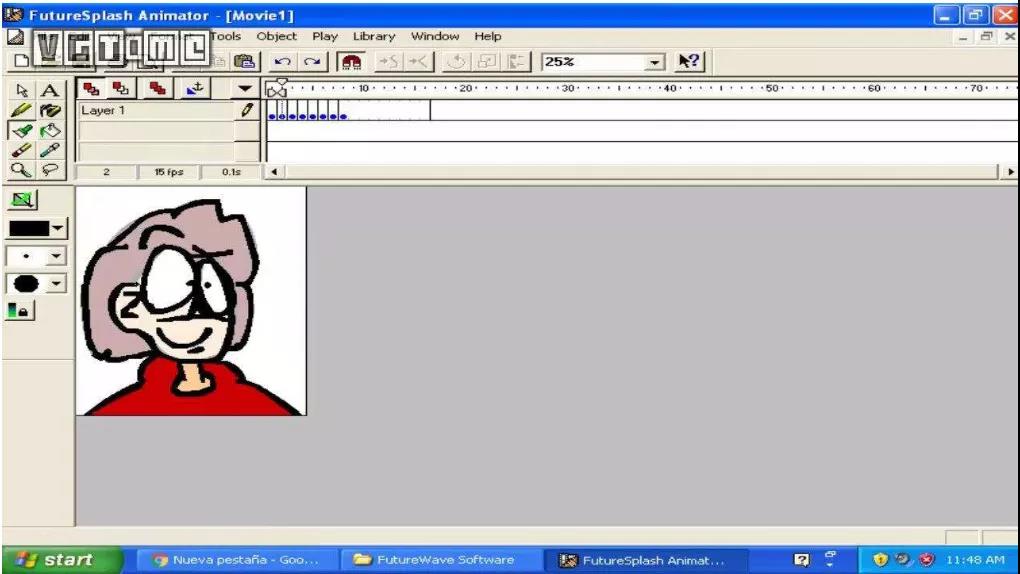This screenshot has width=1020, height=574.
Task: Select the Lasso tool
Action: click(49, 171)
